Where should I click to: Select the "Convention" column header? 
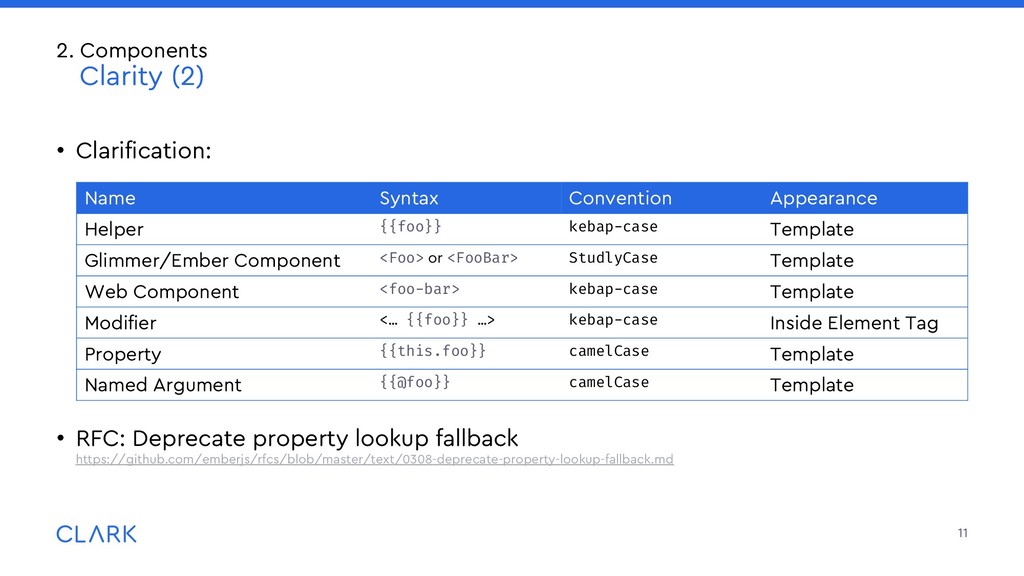pos(620,198)
